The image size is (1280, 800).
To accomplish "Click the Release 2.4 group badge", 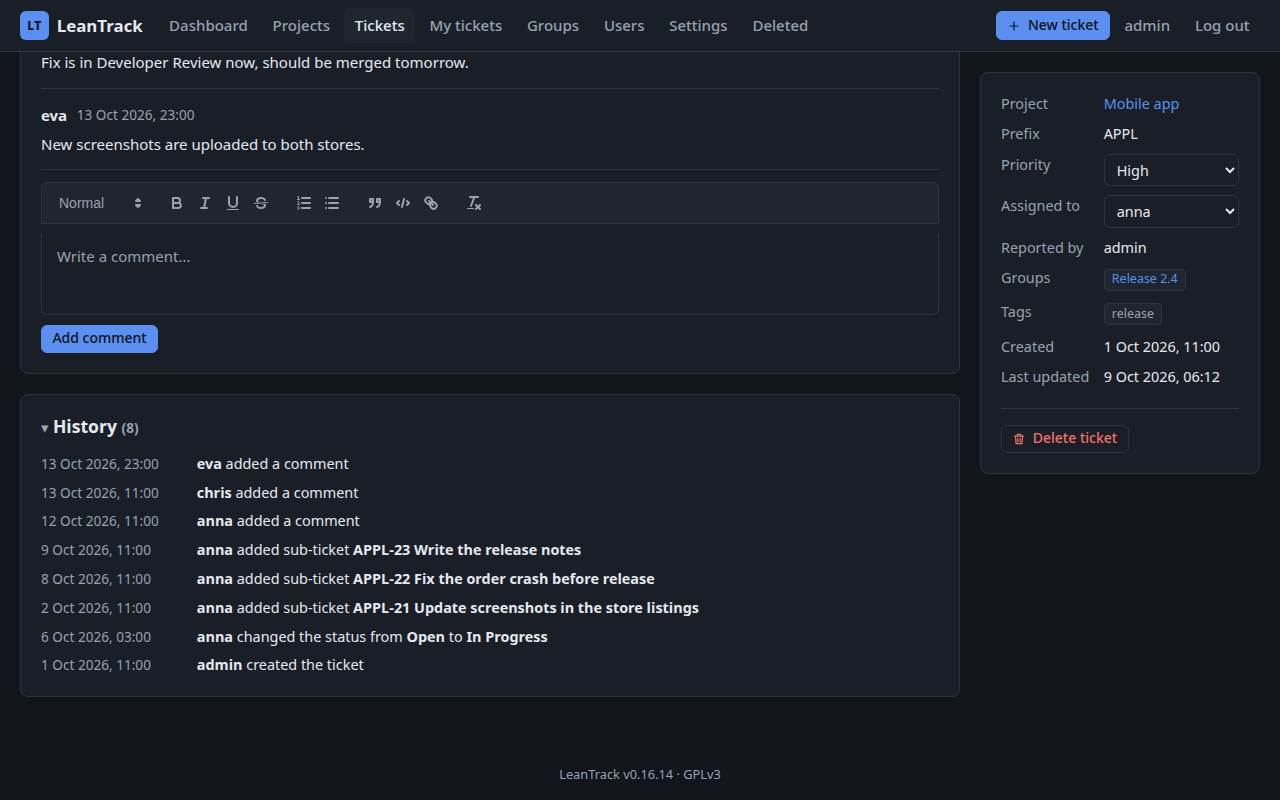I will [x=1145, y=279].
